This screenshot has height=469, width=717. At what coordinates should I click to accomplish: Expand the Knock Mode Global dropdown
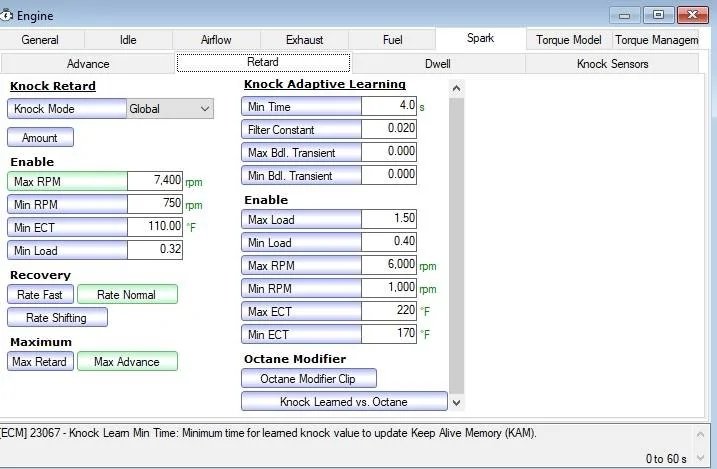click(x=170, y=109)
